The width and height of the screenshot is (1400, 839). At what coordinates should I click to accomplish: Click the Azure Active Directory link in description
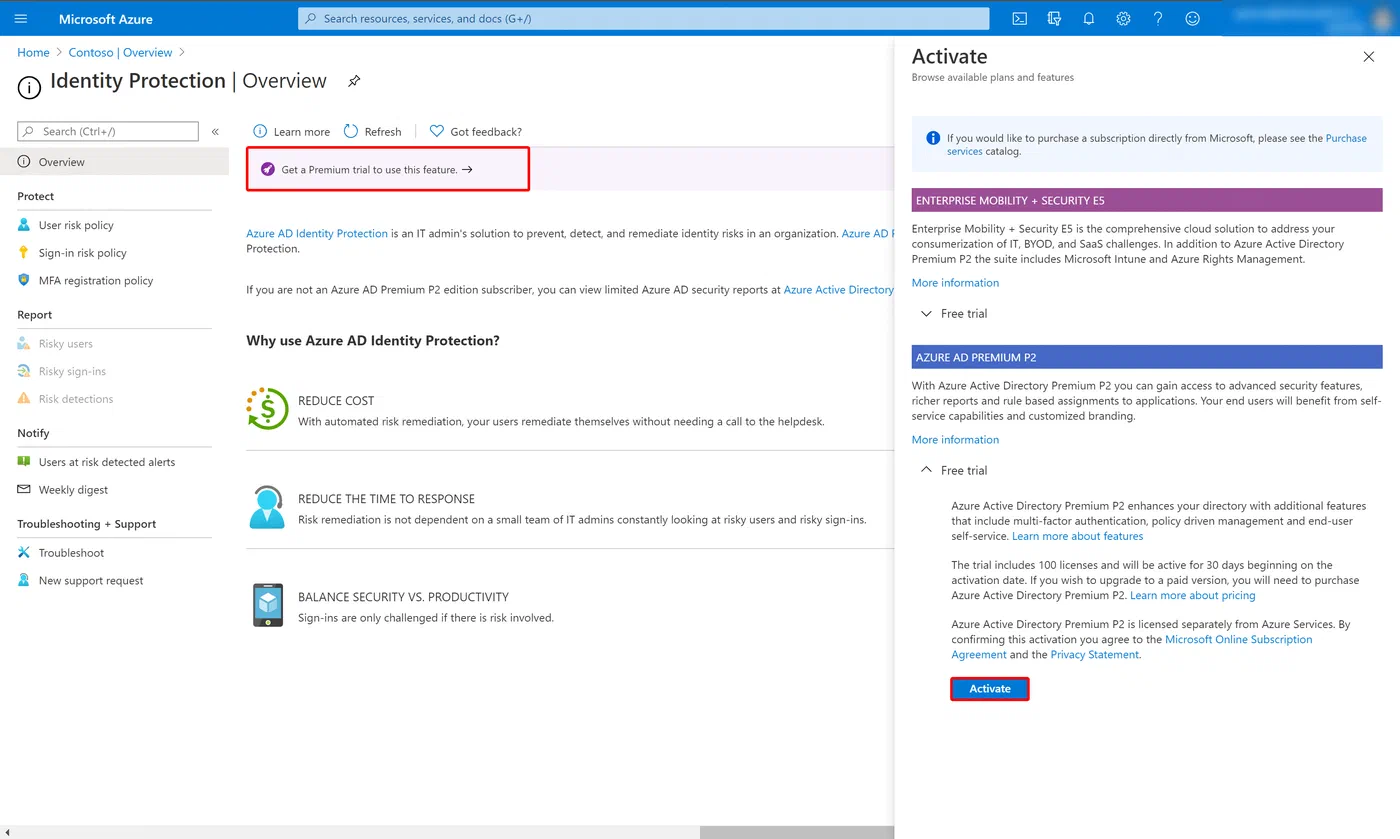(838, 290)
